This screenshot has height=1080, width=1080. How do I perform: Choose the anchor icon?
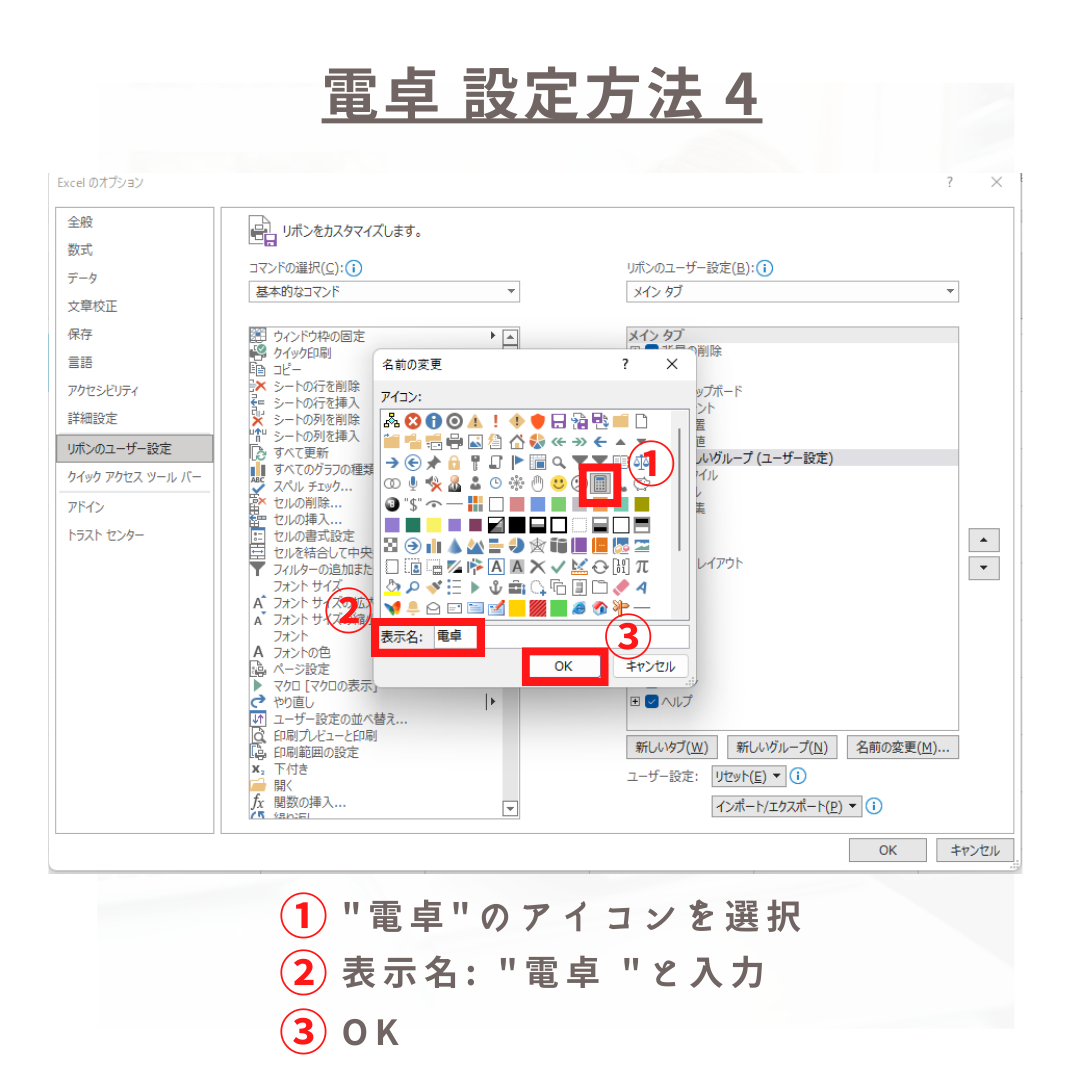pyautogui.click(x=496, y=588)
